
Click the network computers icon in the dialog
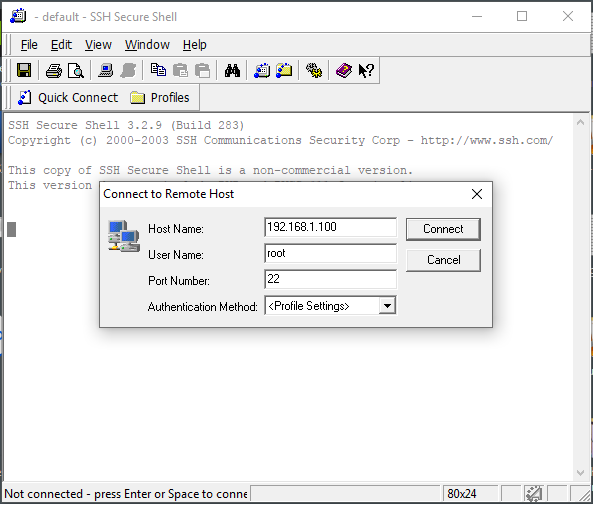[x=124, y=236]
